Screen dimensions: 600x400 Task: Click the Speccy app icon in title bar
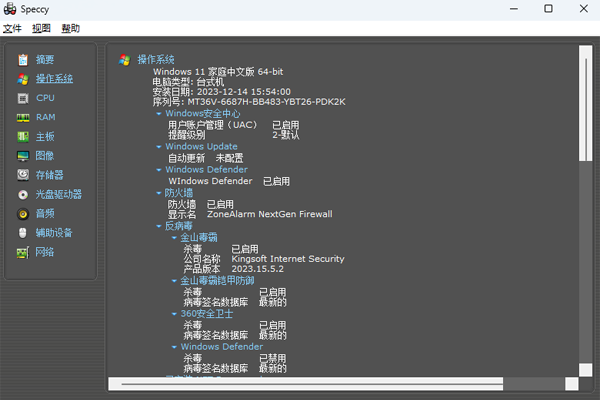[x=10, y=9]
